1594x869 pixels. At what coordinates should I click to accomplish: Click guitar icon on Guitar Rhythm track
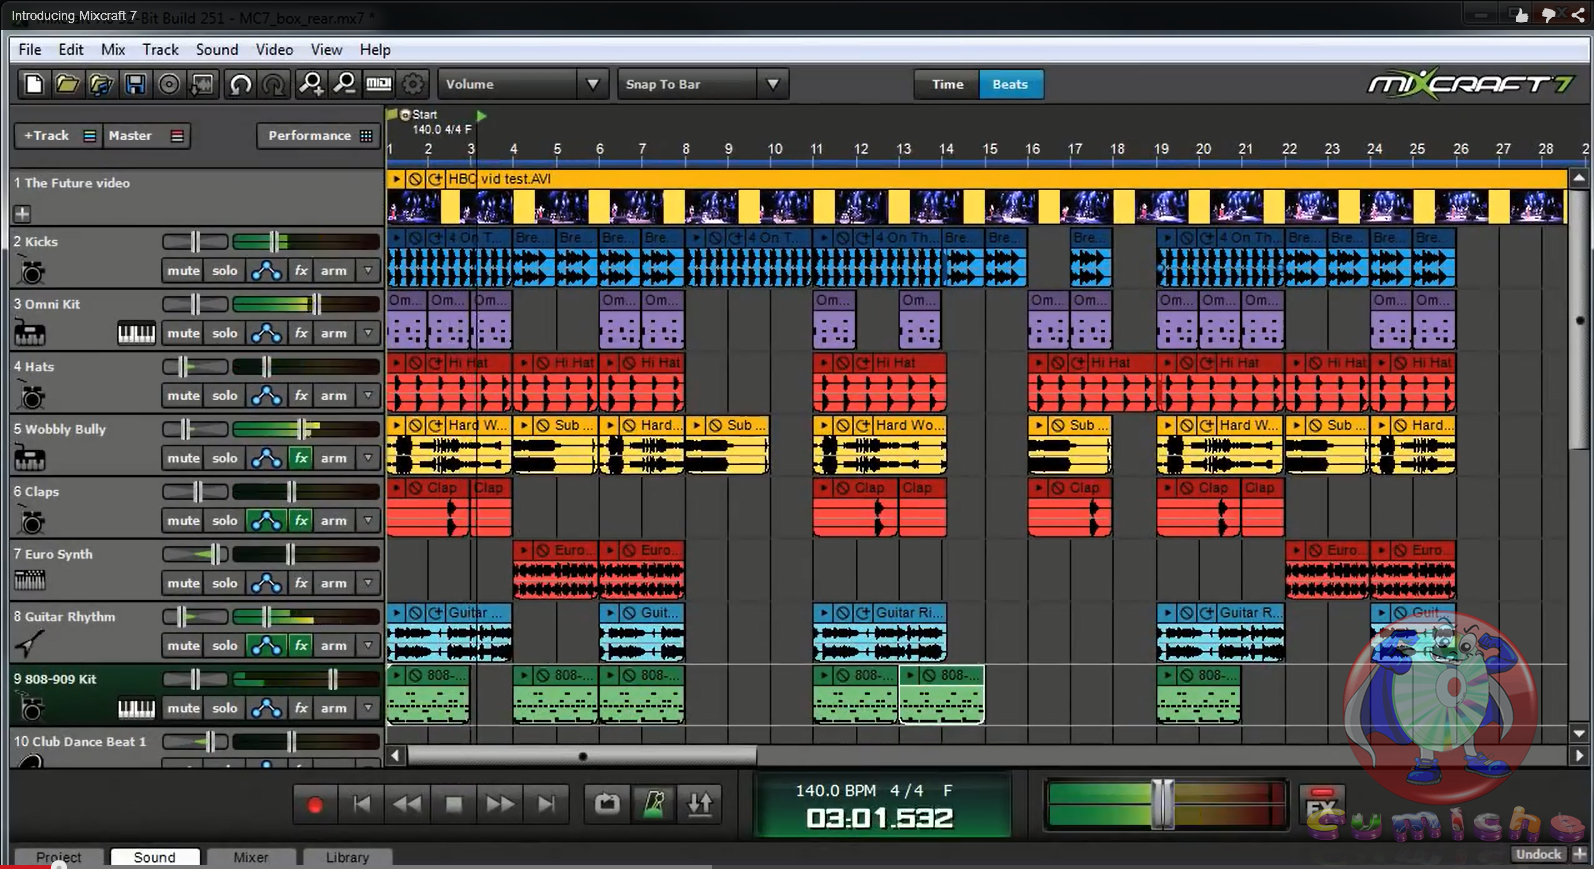(31, 645)
